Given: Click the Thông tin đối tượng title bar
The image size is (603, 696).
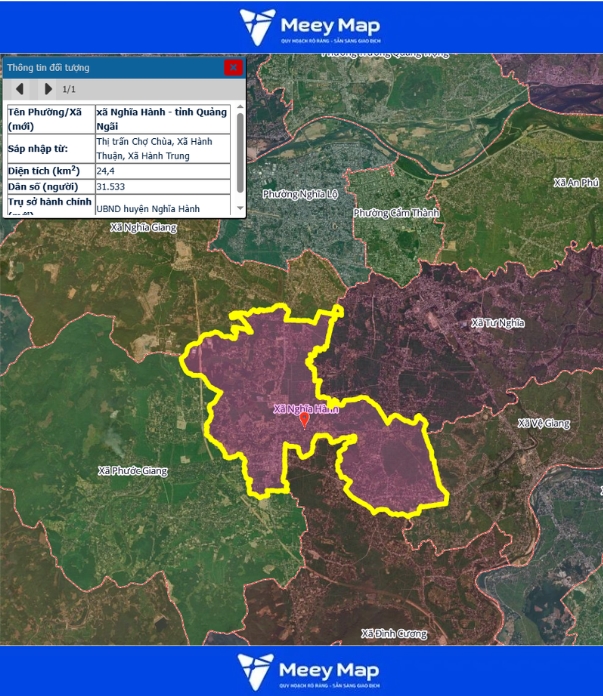Looking at the screenshot, I should click(x=110, y=67).
